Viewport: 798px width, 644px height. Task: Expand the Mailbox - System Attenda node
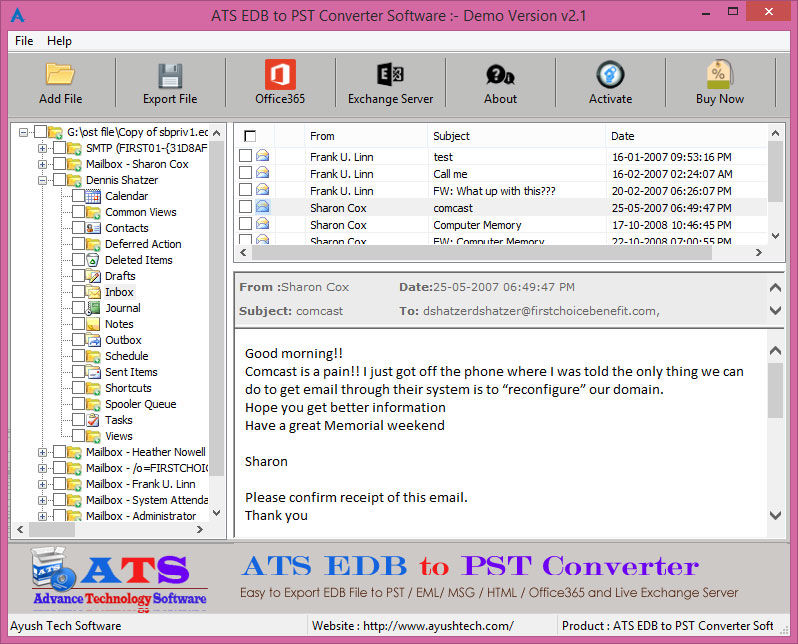pos(42,500)
